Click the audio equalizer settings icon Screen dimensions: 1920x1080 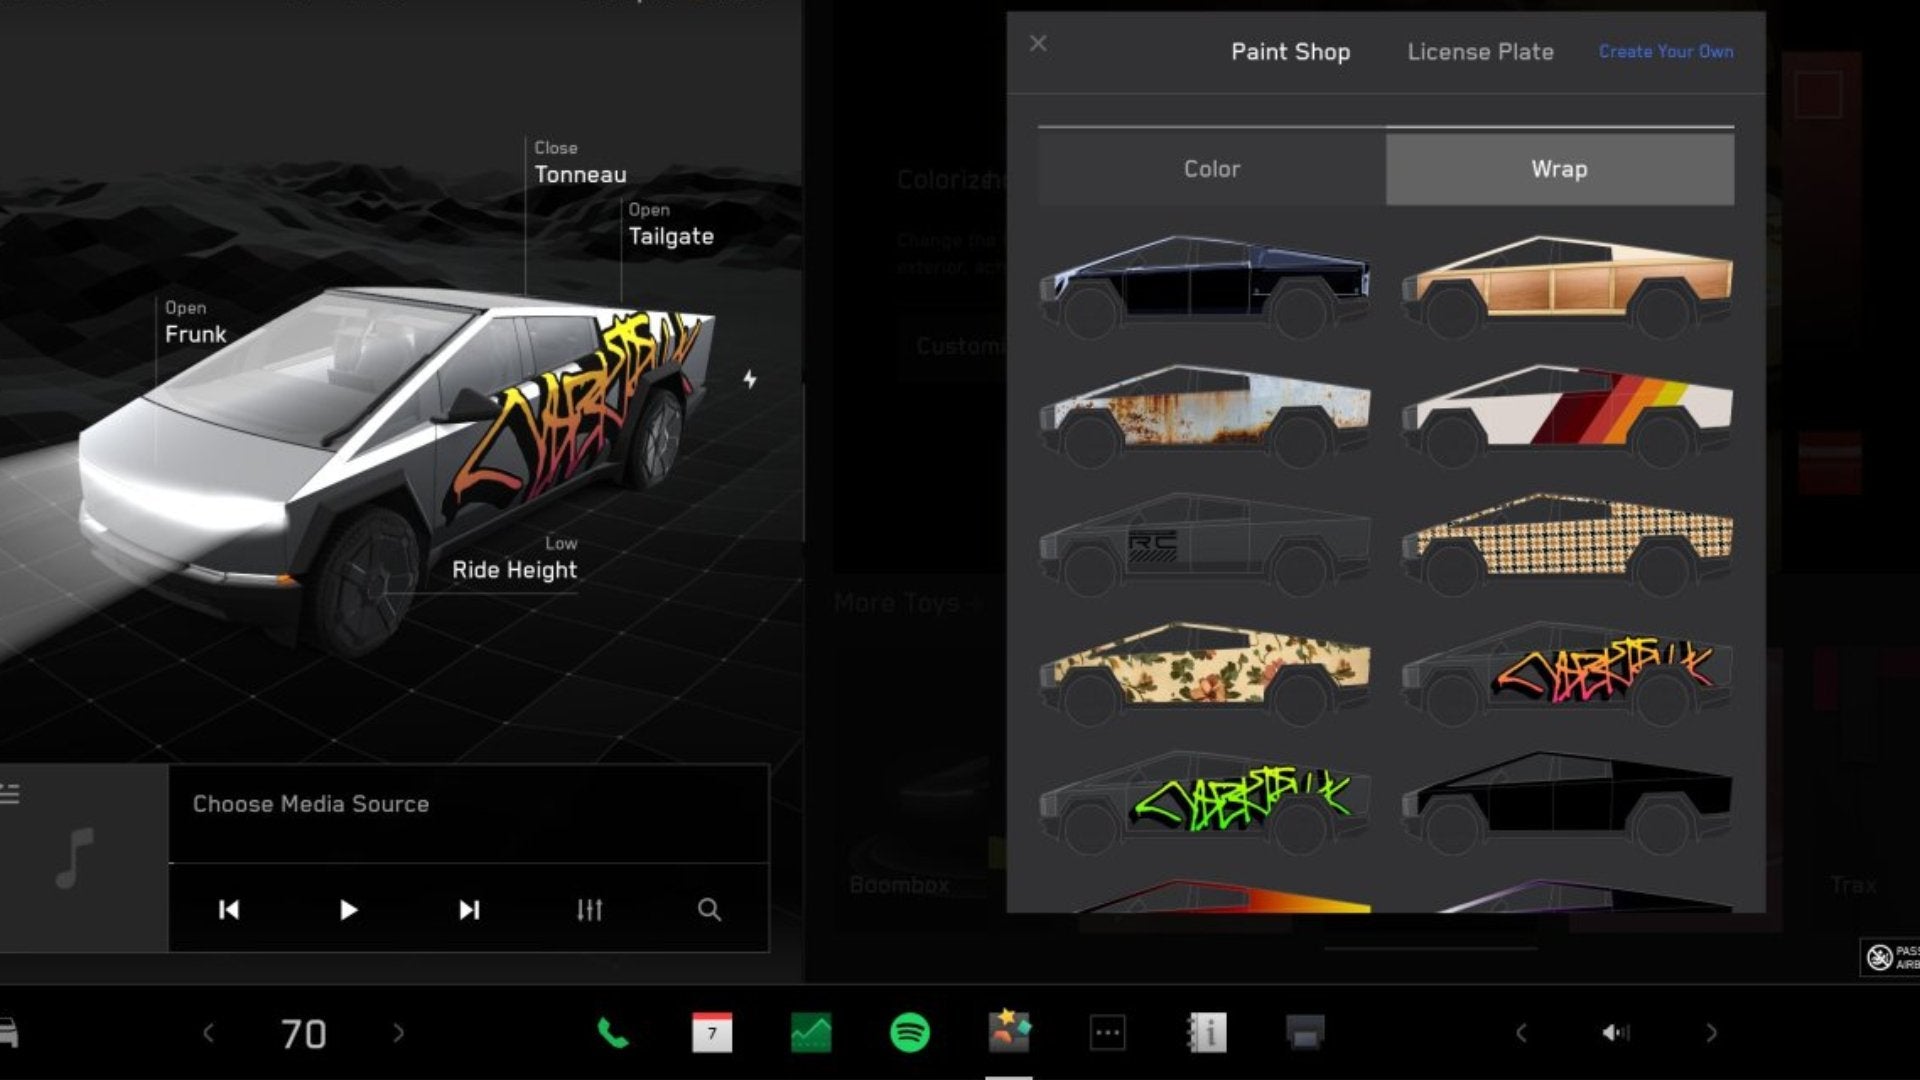[x=589, y=910]
